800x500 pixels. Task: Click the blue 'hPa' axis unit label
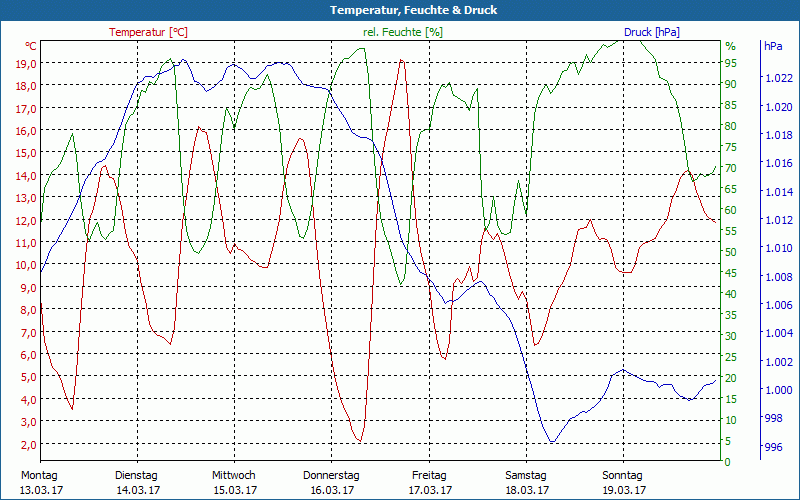773,46
